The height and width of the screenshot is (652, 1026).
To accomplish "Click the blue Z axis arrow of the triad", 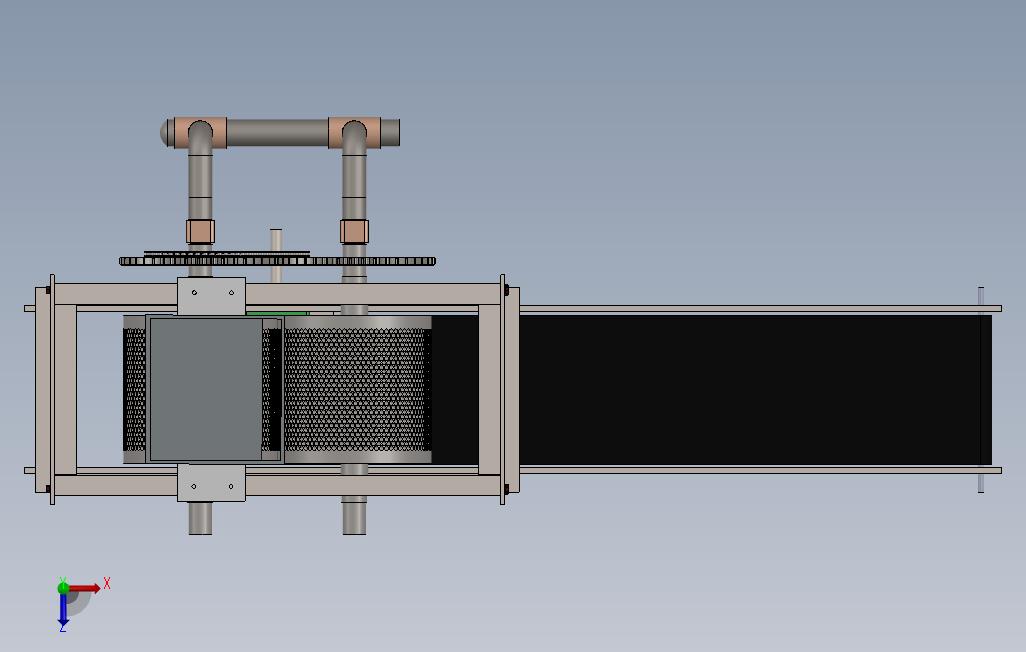I will pyautogui.click(x=63, y=609).
